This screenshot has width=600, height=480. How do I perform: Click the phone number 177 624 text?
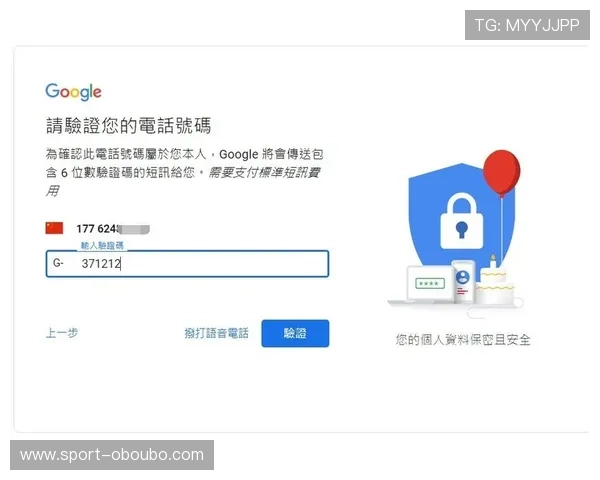pos(98,229)
